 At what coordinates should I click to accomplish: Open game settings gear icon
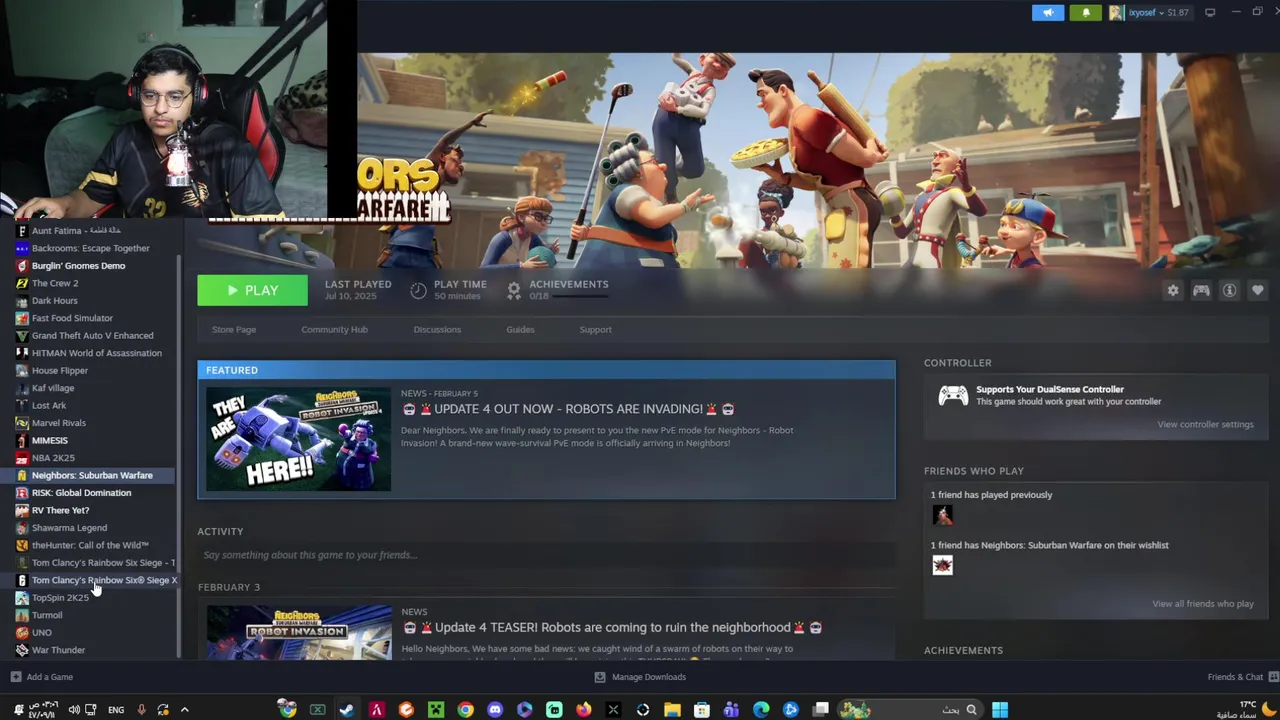tap(1173, 291)
